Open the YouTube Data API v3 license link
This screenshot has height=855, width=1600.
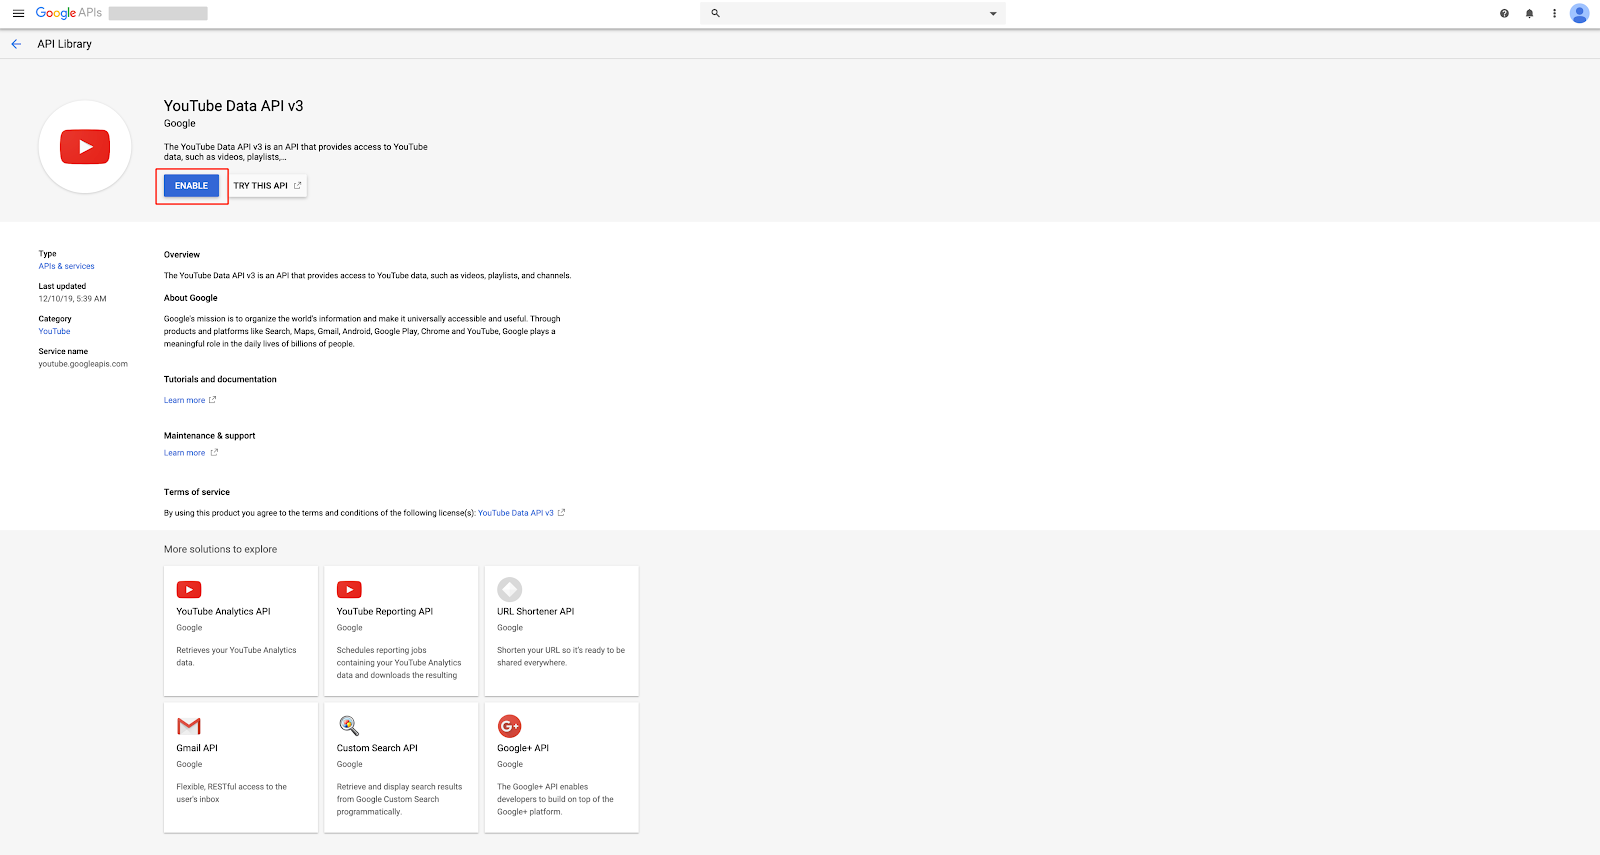[x=516, y=513]
